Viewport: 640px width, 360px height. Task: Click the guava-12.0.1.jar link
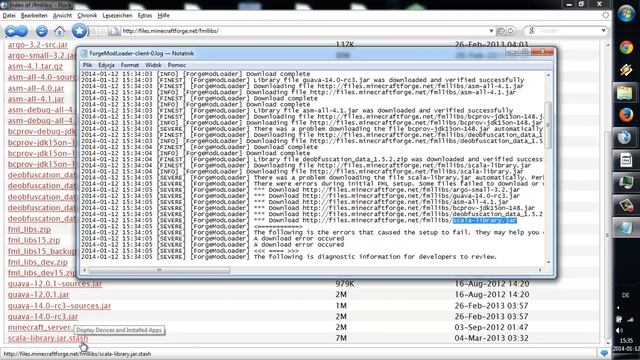coord(38,294)
